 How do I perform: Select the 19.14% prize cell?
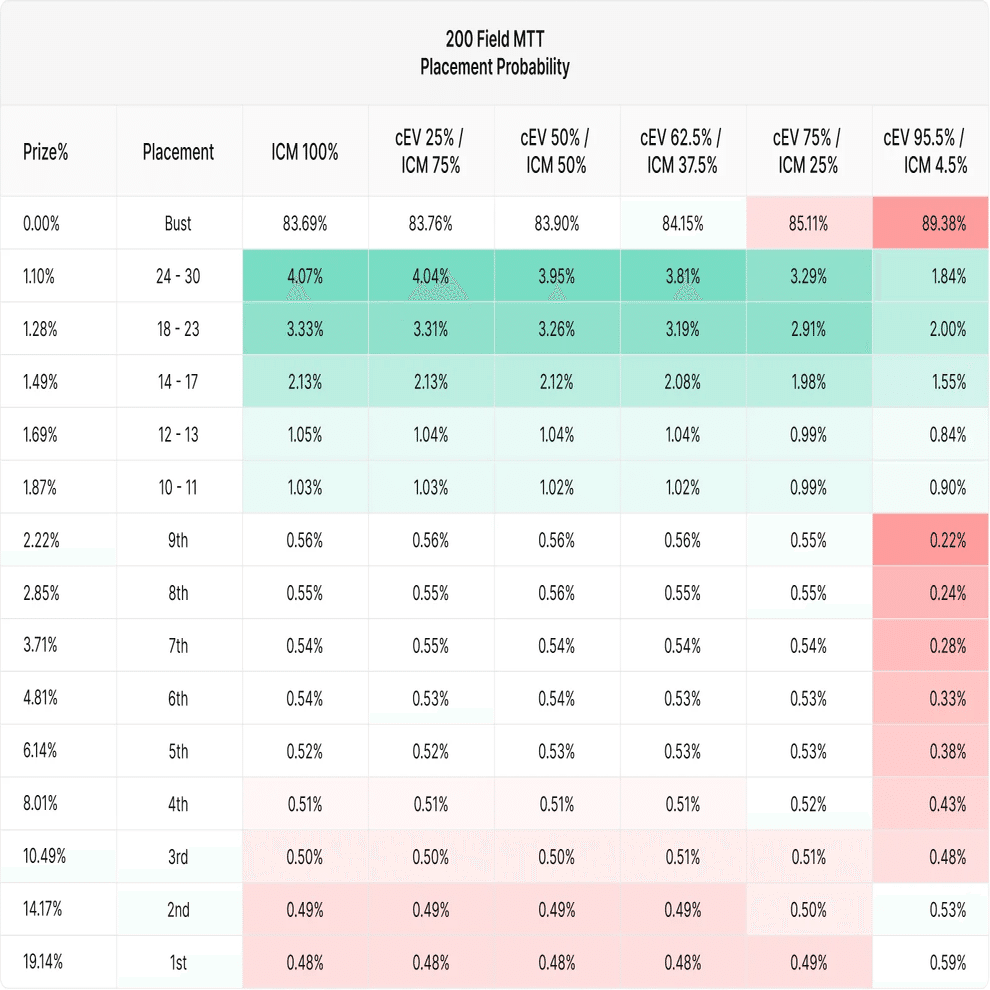click(x=43, y=962)
